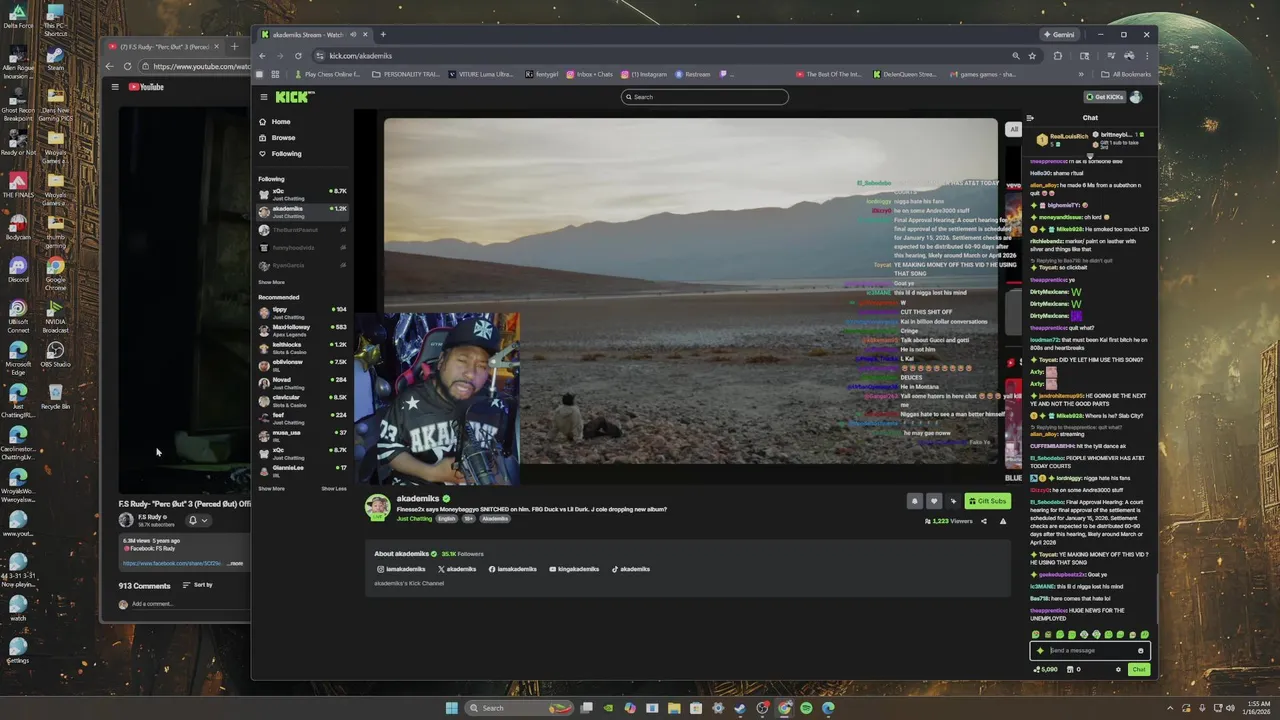Expand YouTube description with ...more
The width and height of the screenshot is (1280, 720).
click(x=235, y=563)
